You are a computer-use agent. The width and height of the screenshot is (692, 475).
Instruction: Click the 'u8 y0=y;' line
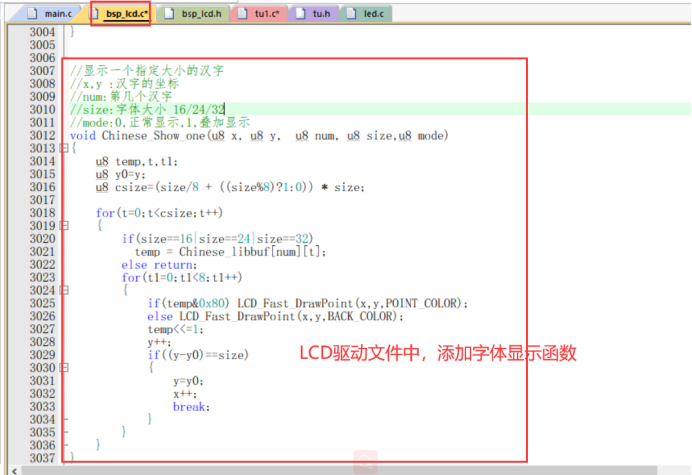(x=120, y=174)
